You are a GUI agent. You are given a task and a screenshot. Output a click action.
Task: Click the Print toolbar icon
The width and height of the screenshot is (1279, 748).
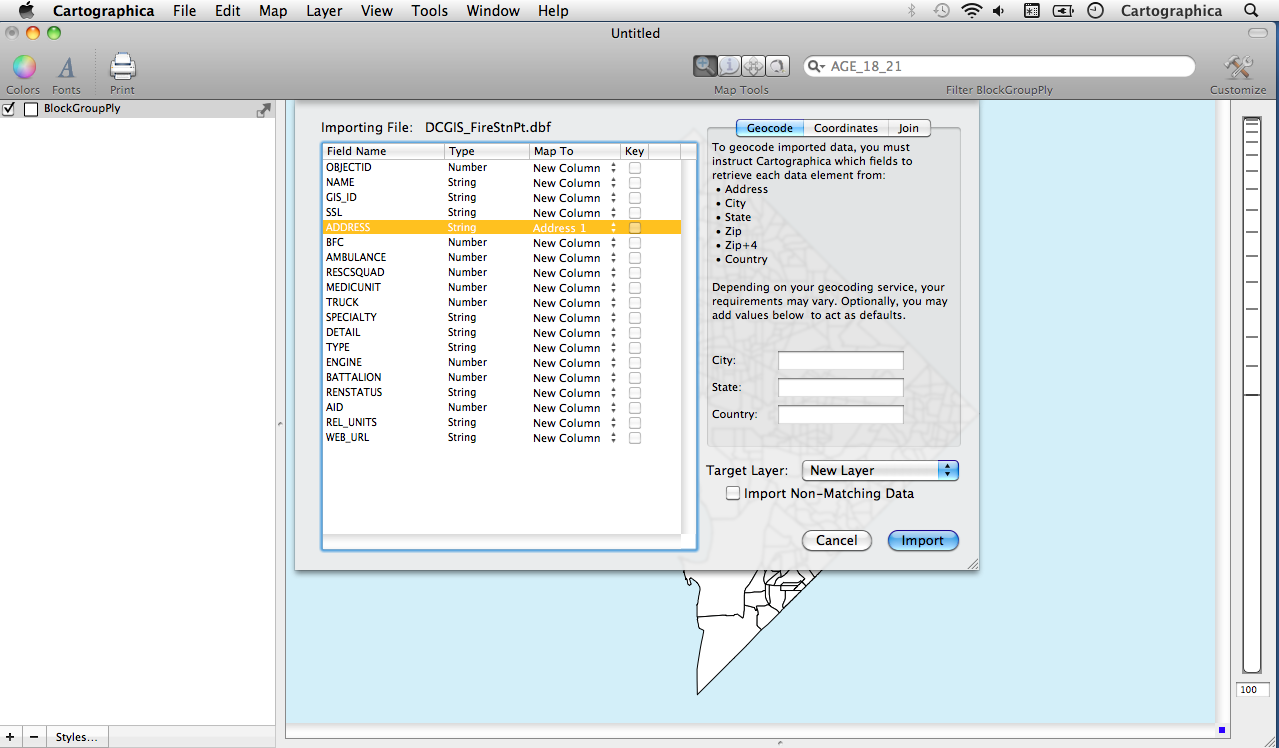pyautogui.click(x=122, y=68)
